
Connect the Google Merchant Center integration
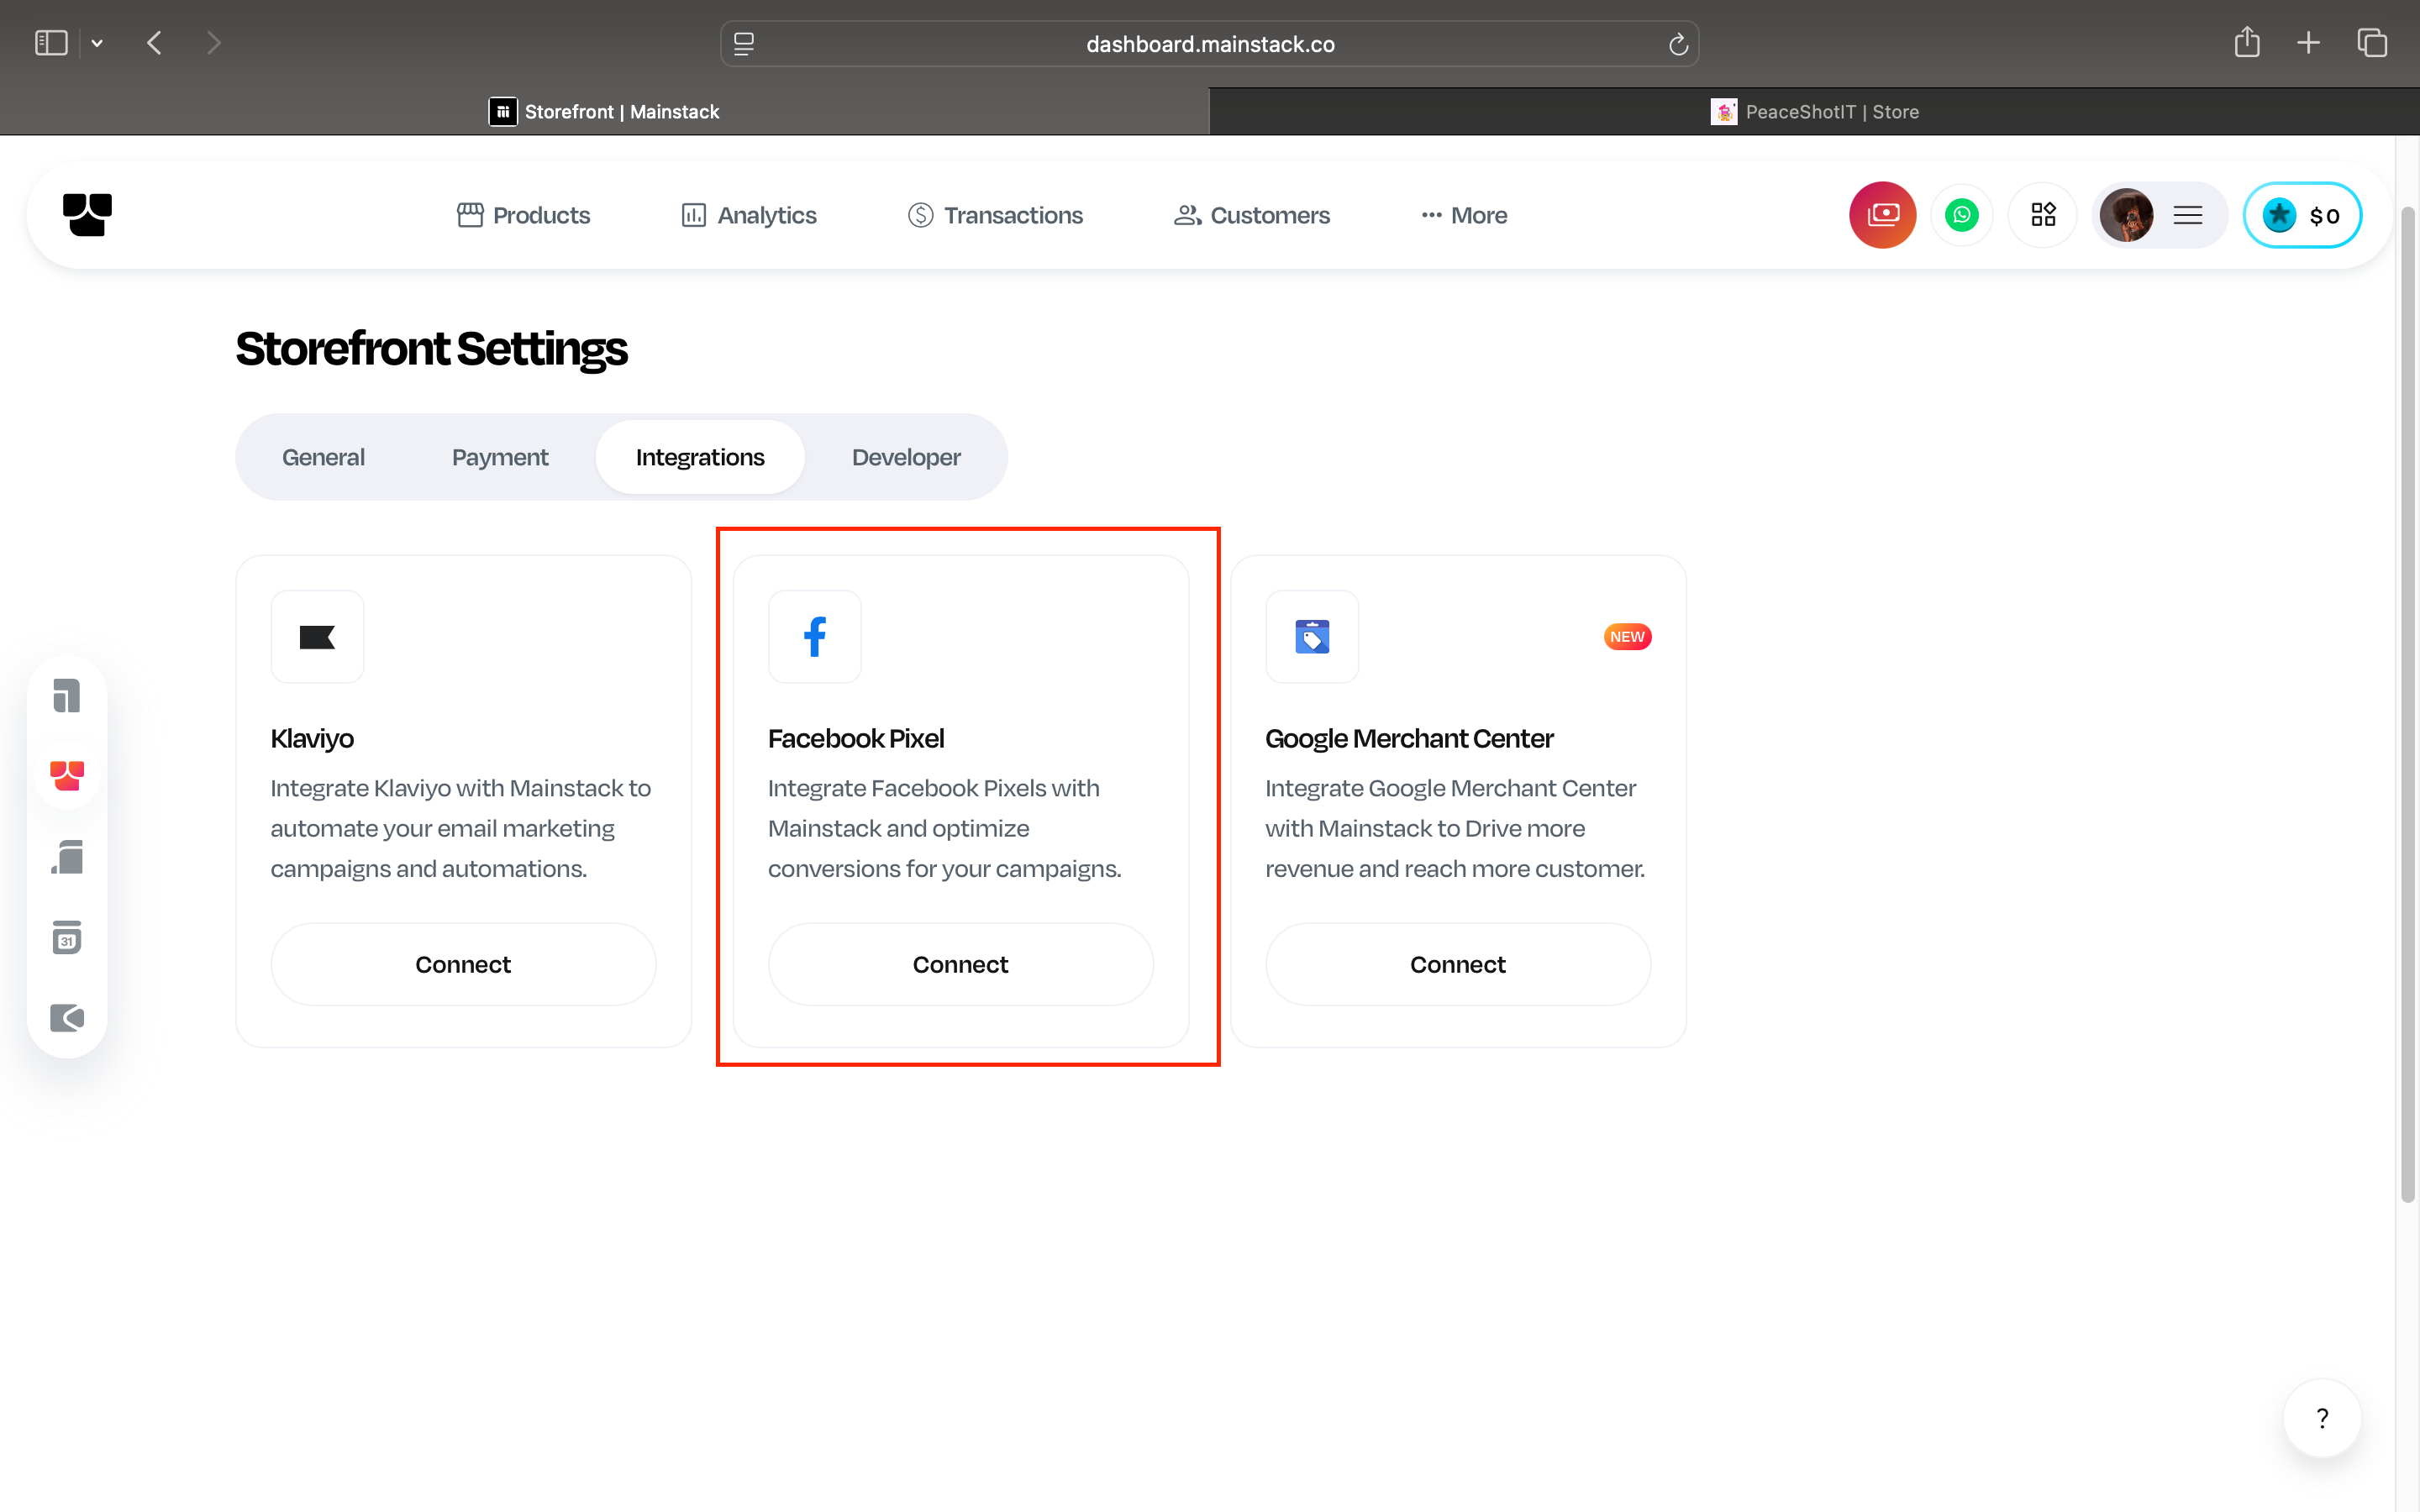[x=1457, y=964]
